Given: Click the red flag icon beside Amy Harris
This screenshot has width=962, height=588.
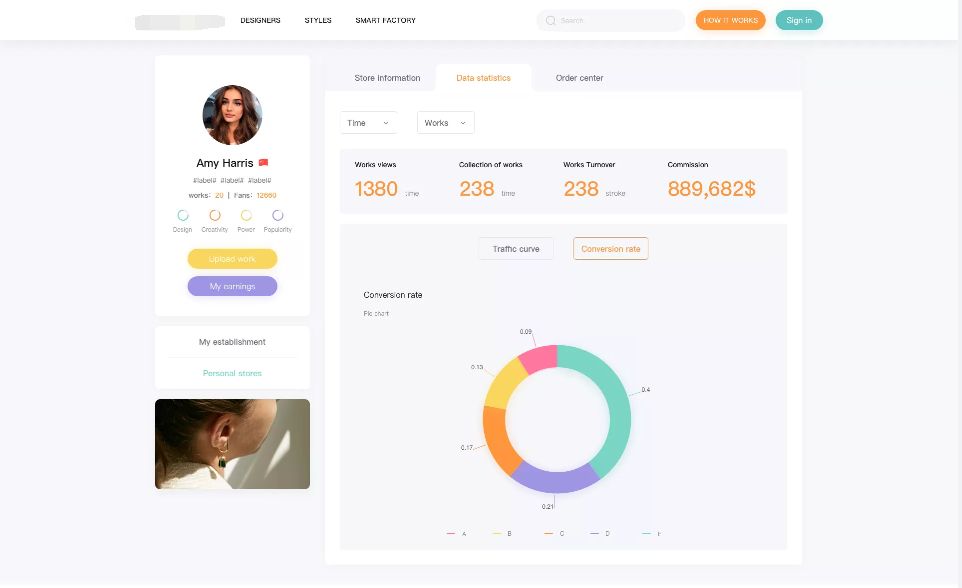Looking at the screenshot, I should (263, 163).
